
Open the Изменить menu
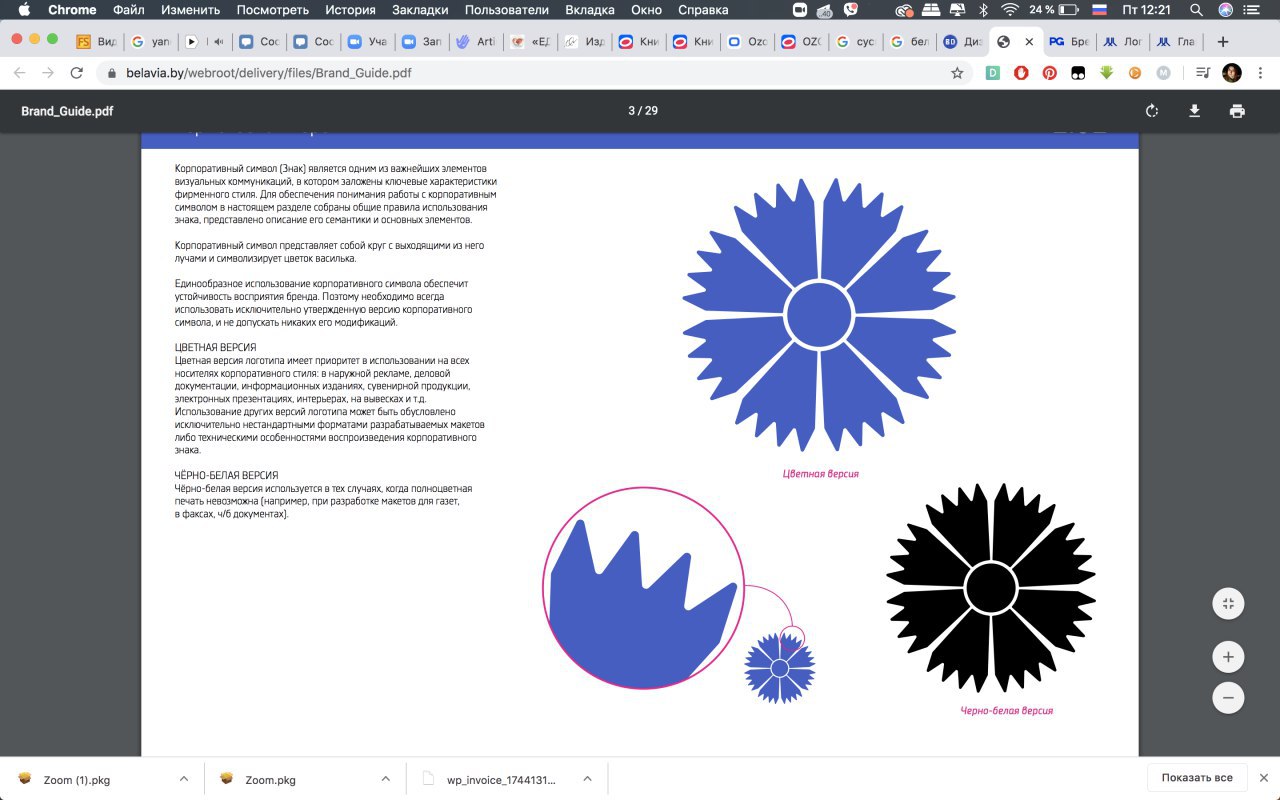(190, 10)
